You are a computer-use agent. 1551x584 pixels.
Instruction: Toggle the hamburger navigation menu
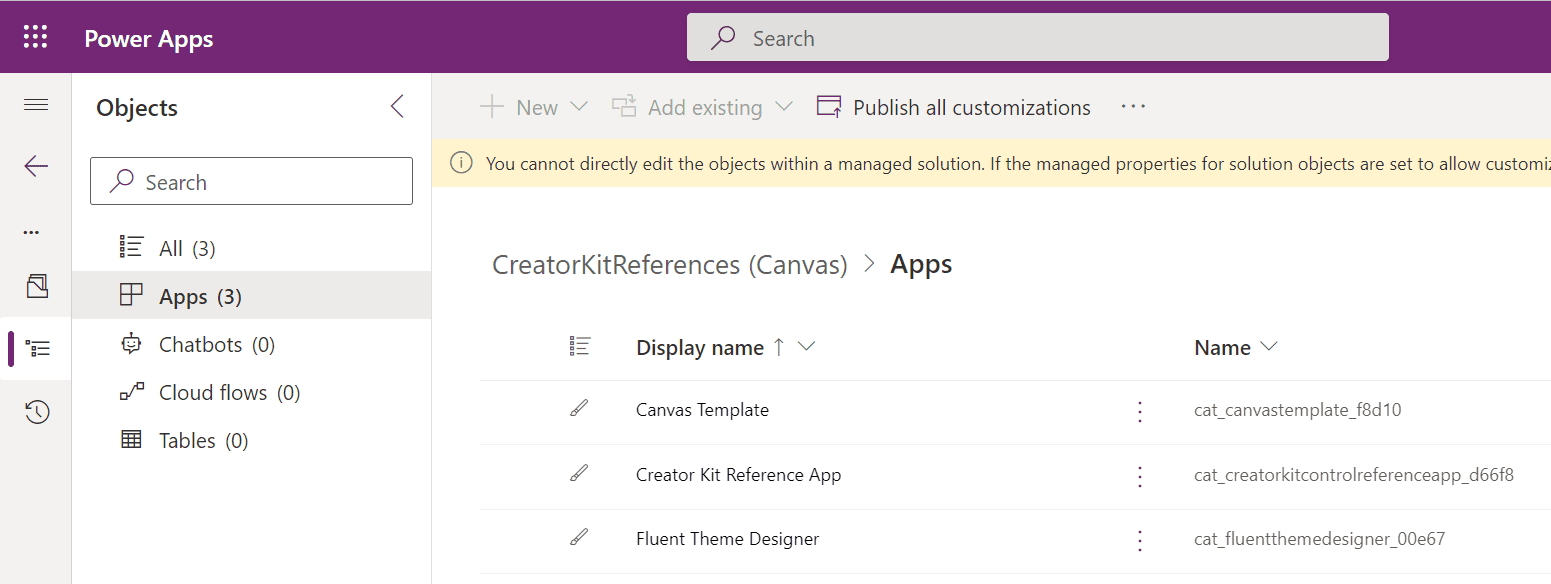point(36,105)
